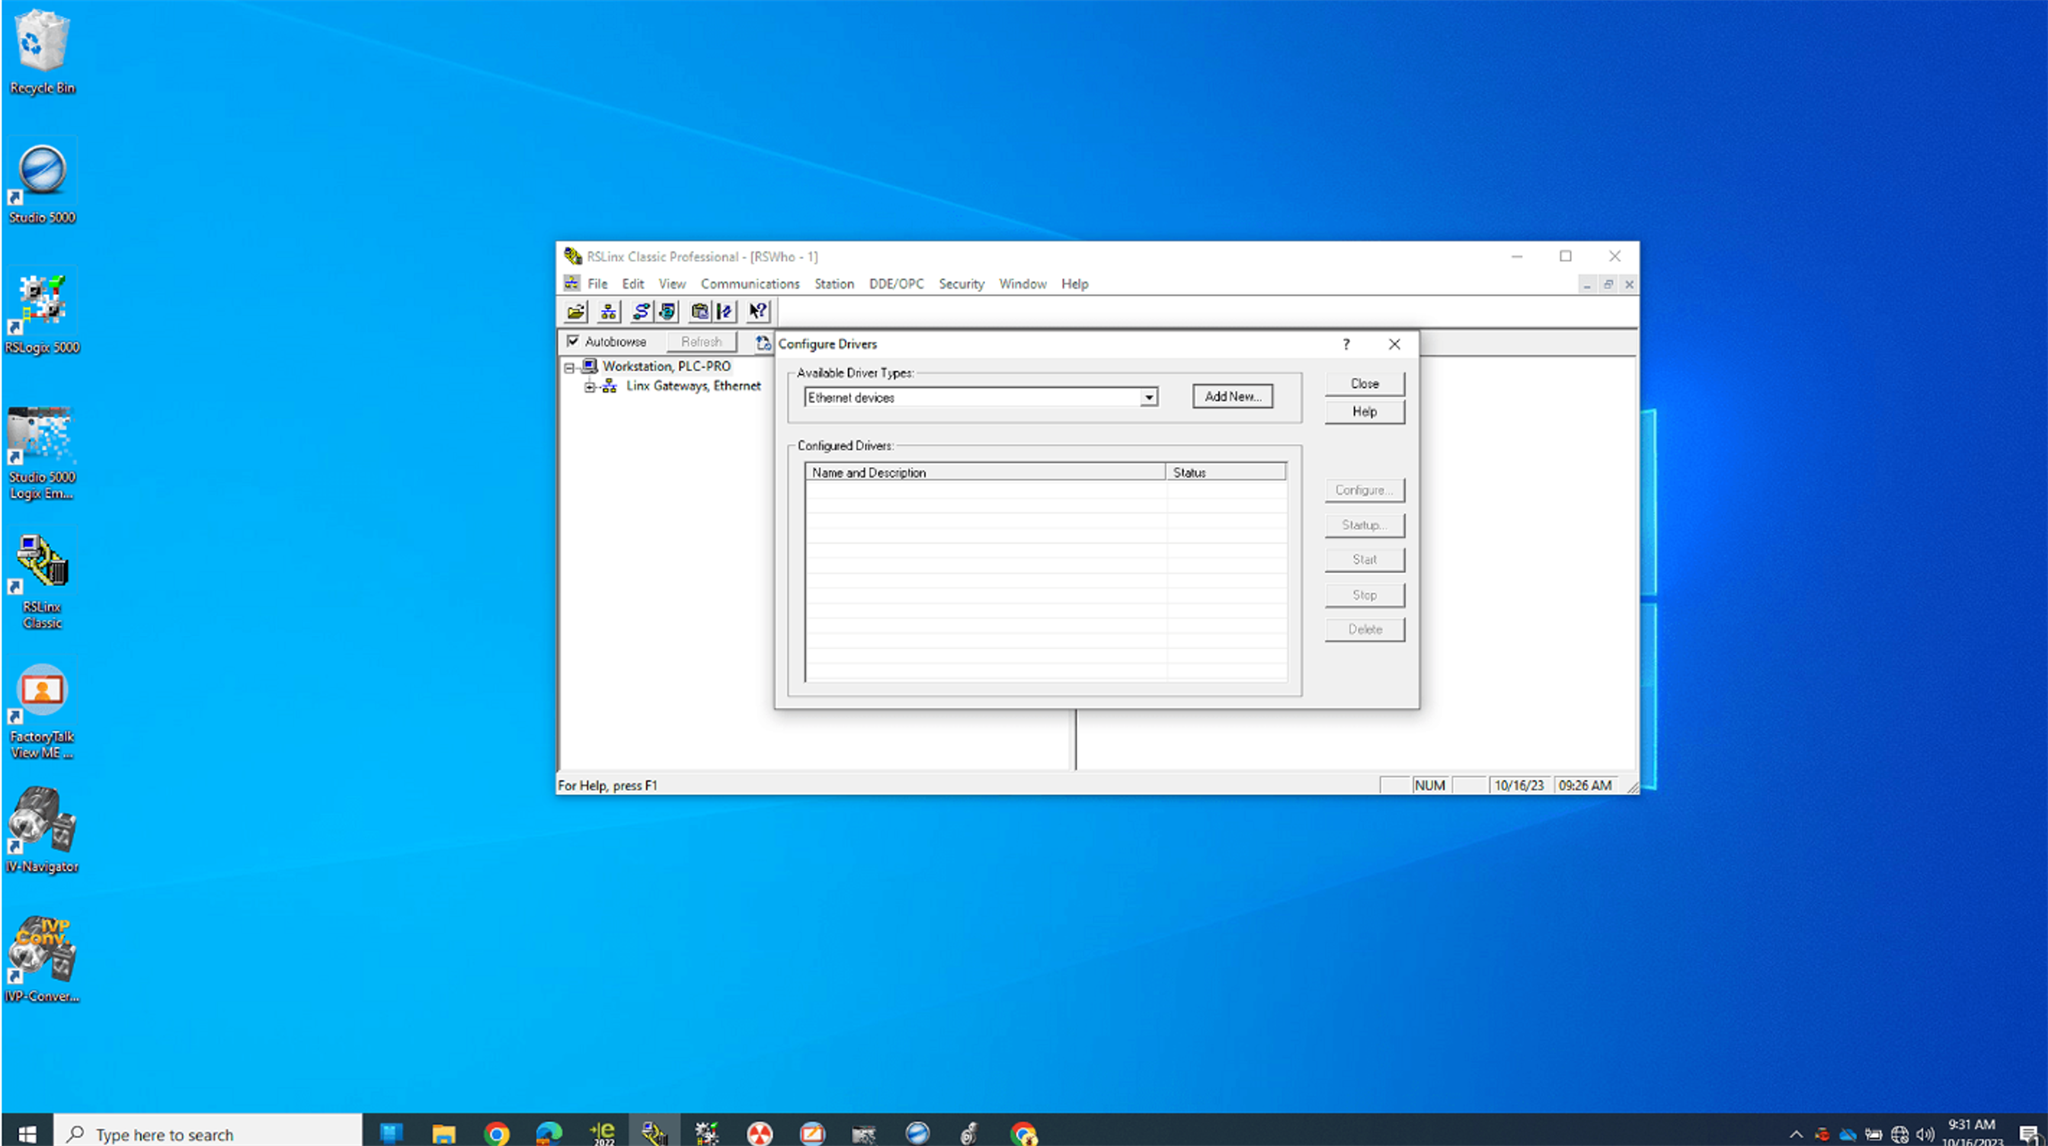Open the Communications menu
This screenshot has height=1146, width=2048.
pyautogui.click(x=750, y=284)
